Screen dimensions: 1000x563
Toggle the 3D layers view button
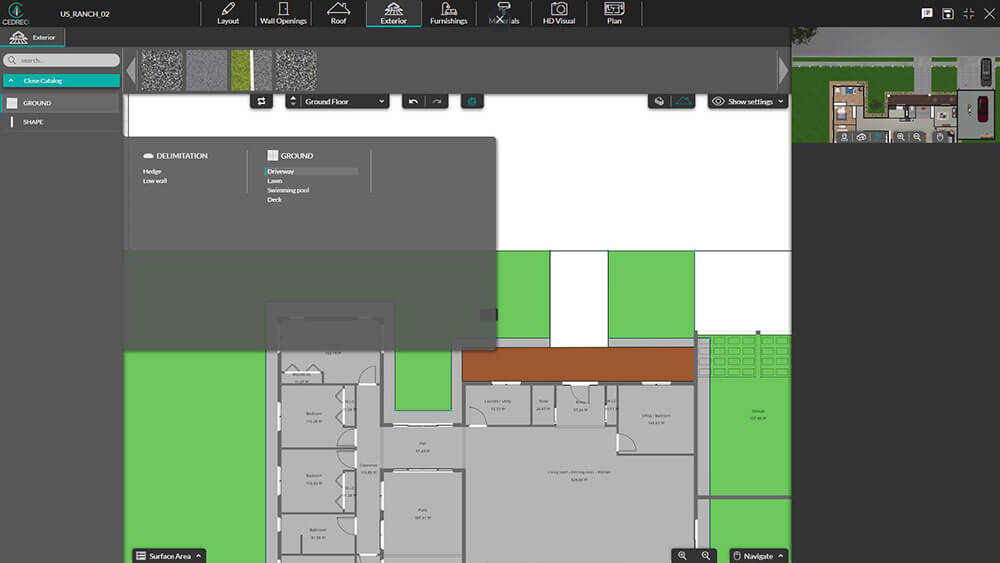point(659,101)
